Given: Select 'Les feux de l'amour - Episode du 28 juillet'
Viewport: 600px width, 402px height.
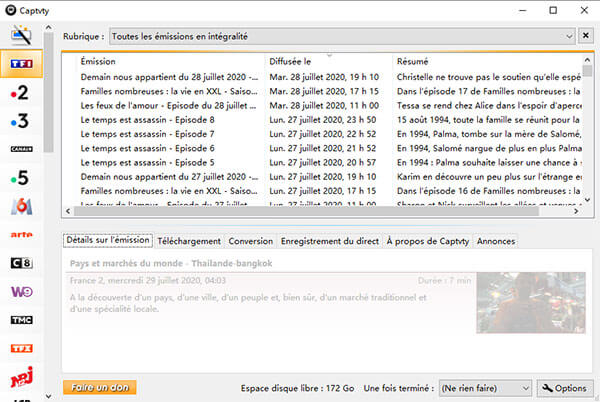Looking at the screenshot, I should 168,106.
